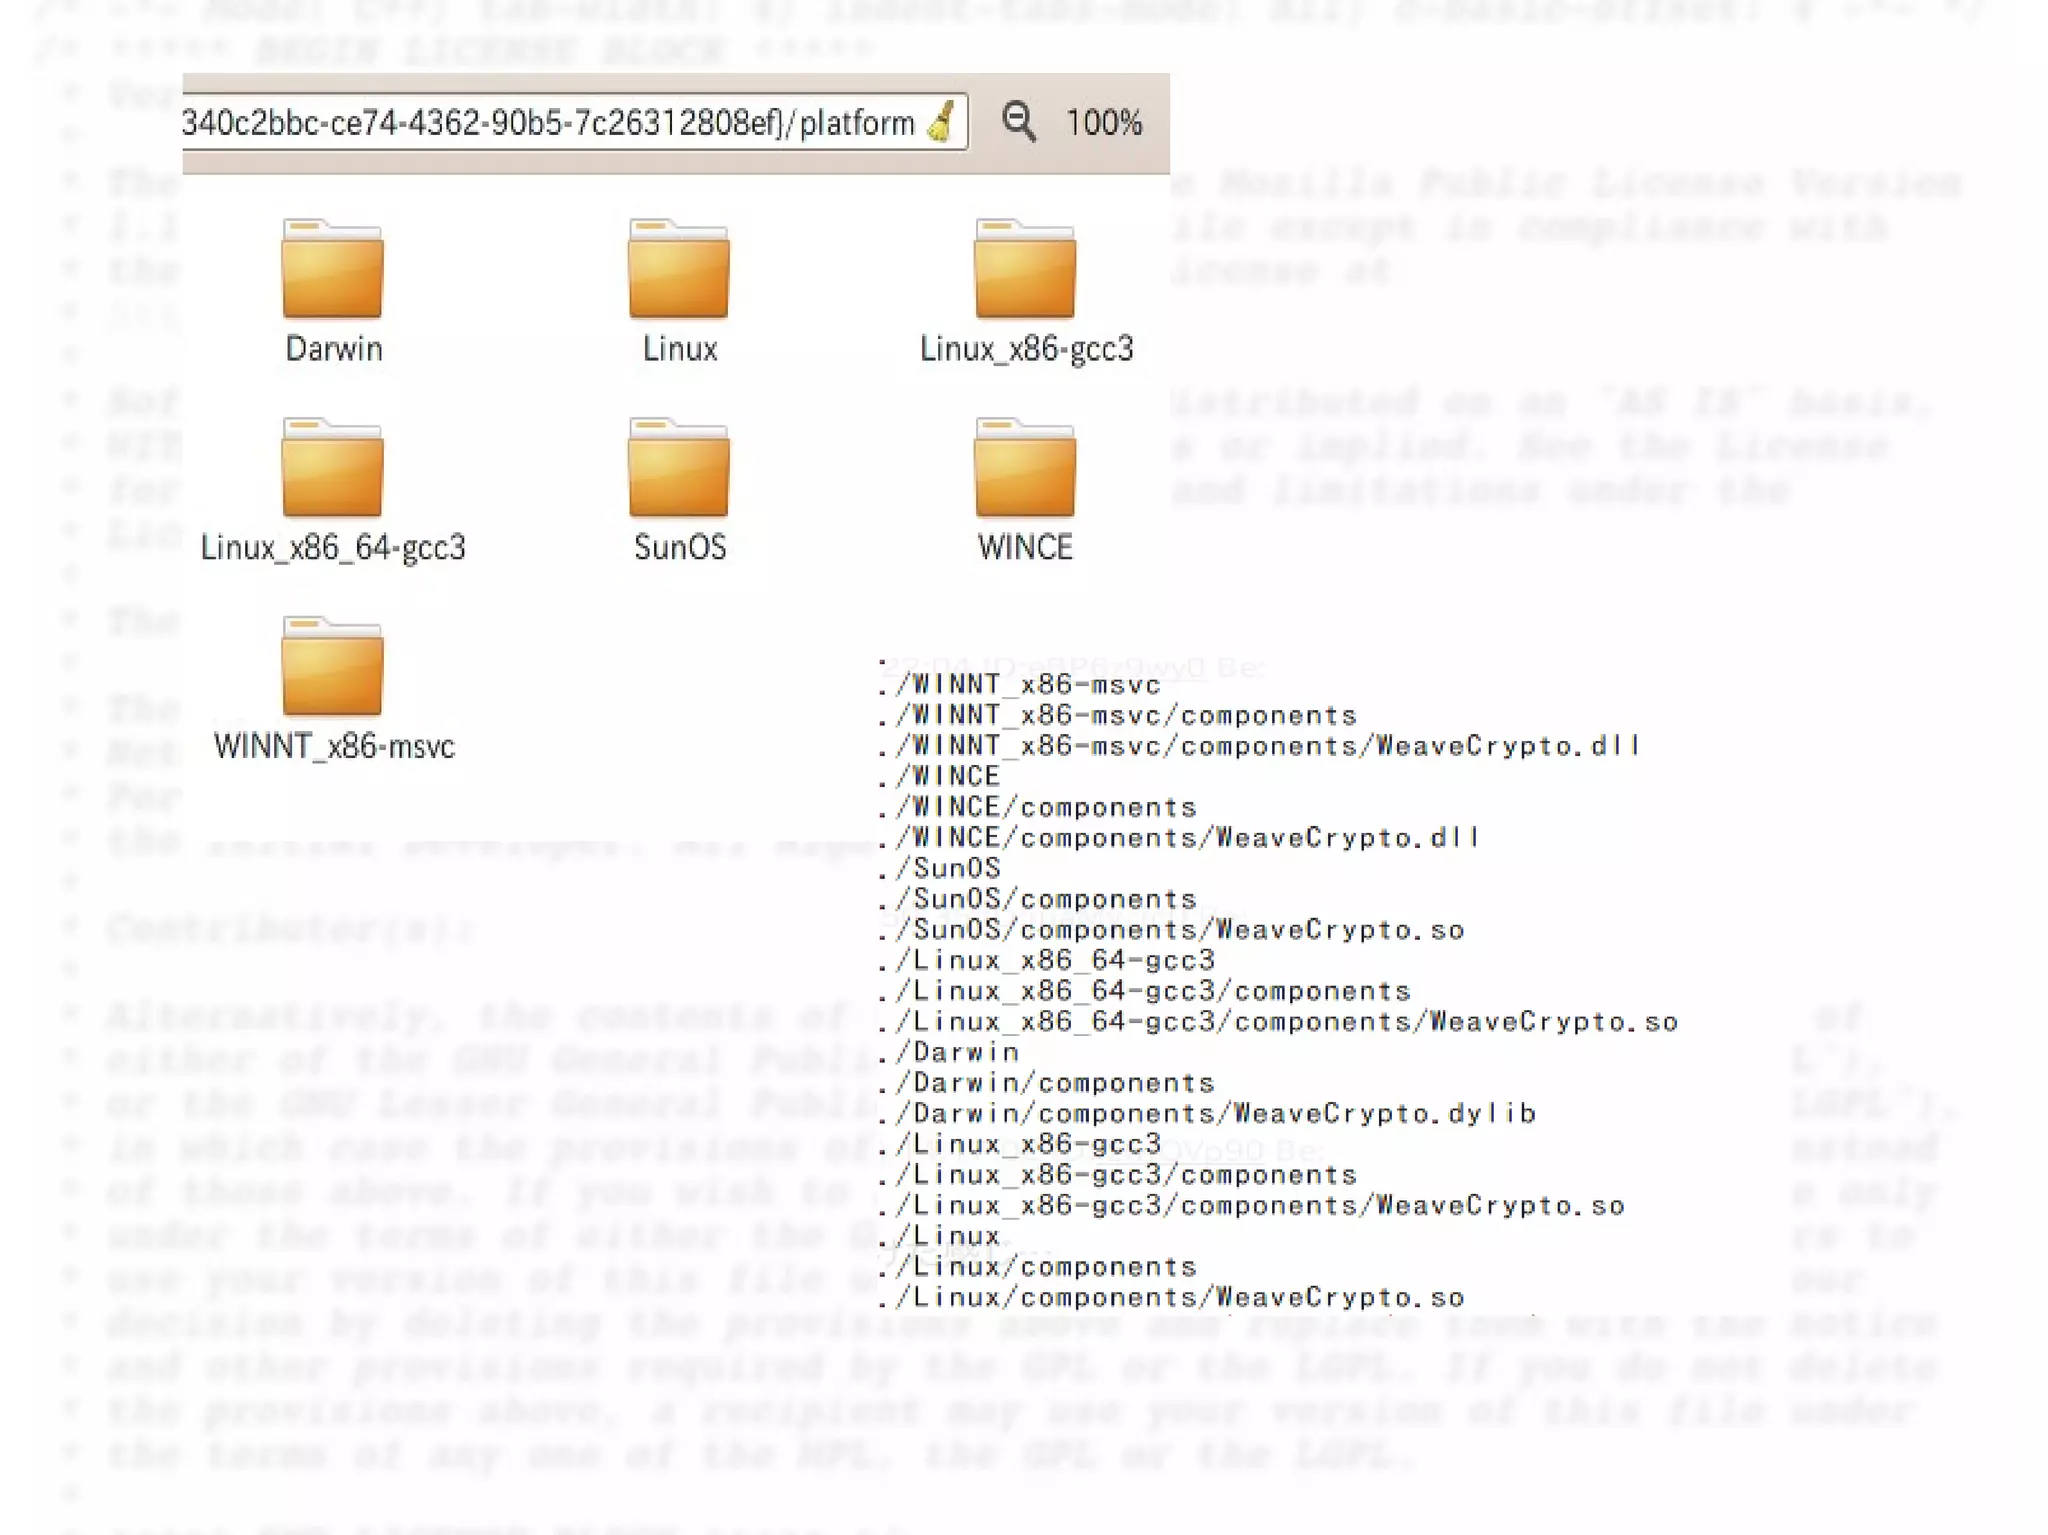Click the zoom magnifier icon
The width and height of the screenshot is (2048, 1535).
click(1019, 122)
